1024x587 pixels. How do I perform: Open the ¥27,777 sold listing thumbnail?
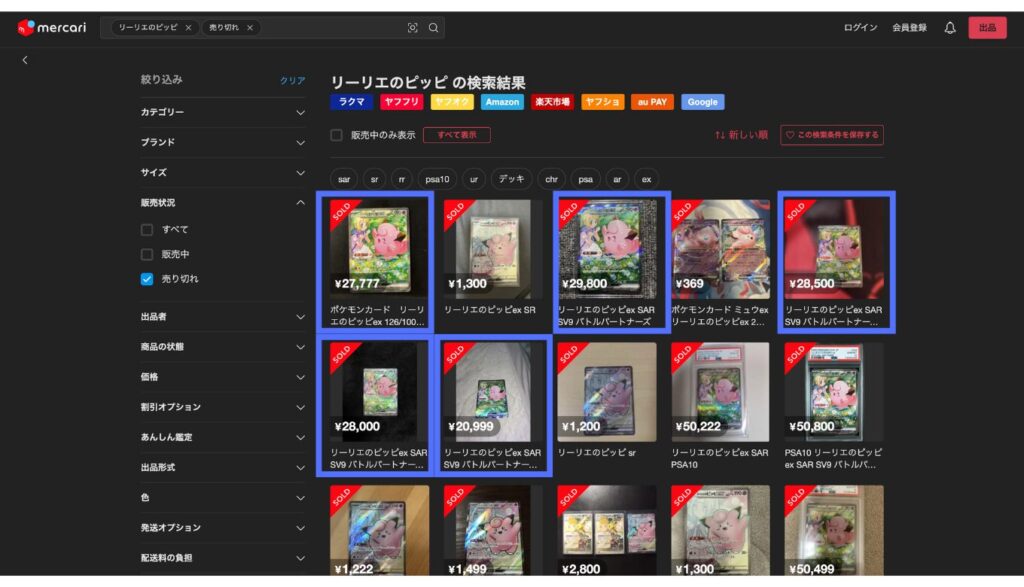click(379, 249)
